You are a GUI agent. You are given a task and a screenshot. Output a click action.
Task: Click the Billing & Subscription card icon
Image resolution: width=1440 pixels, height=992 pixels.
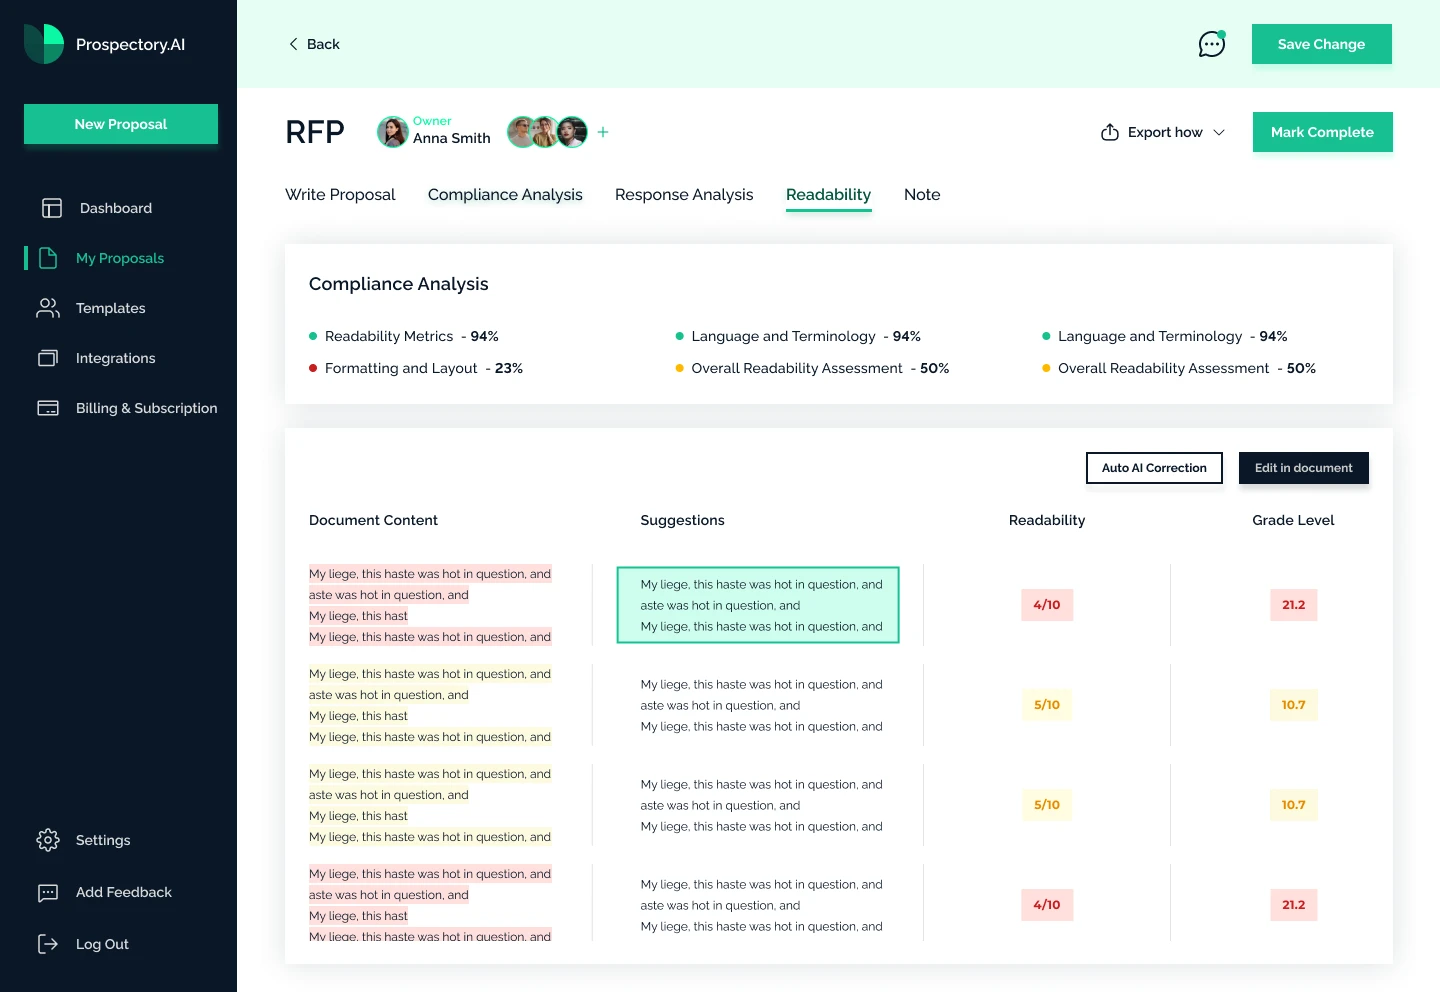[48, 408]
